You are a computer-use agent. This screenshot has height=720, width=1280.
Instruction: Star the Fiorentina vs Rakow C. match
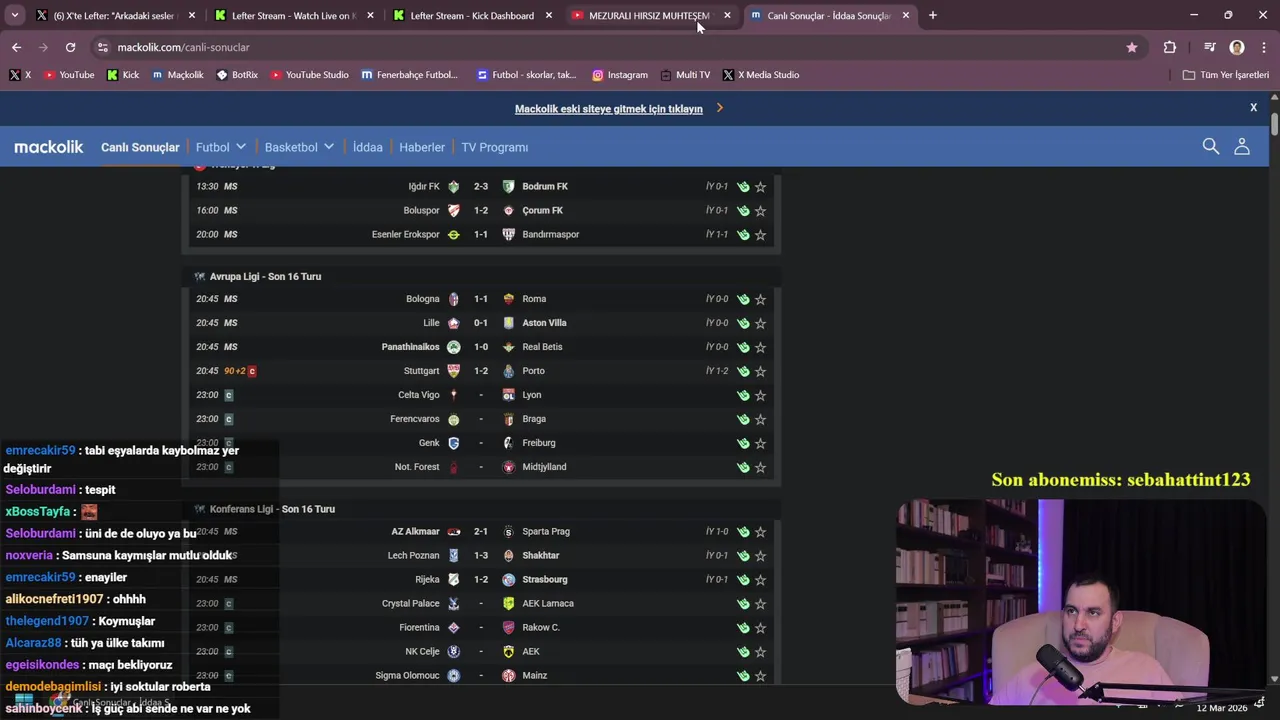[x=760, y=627]
